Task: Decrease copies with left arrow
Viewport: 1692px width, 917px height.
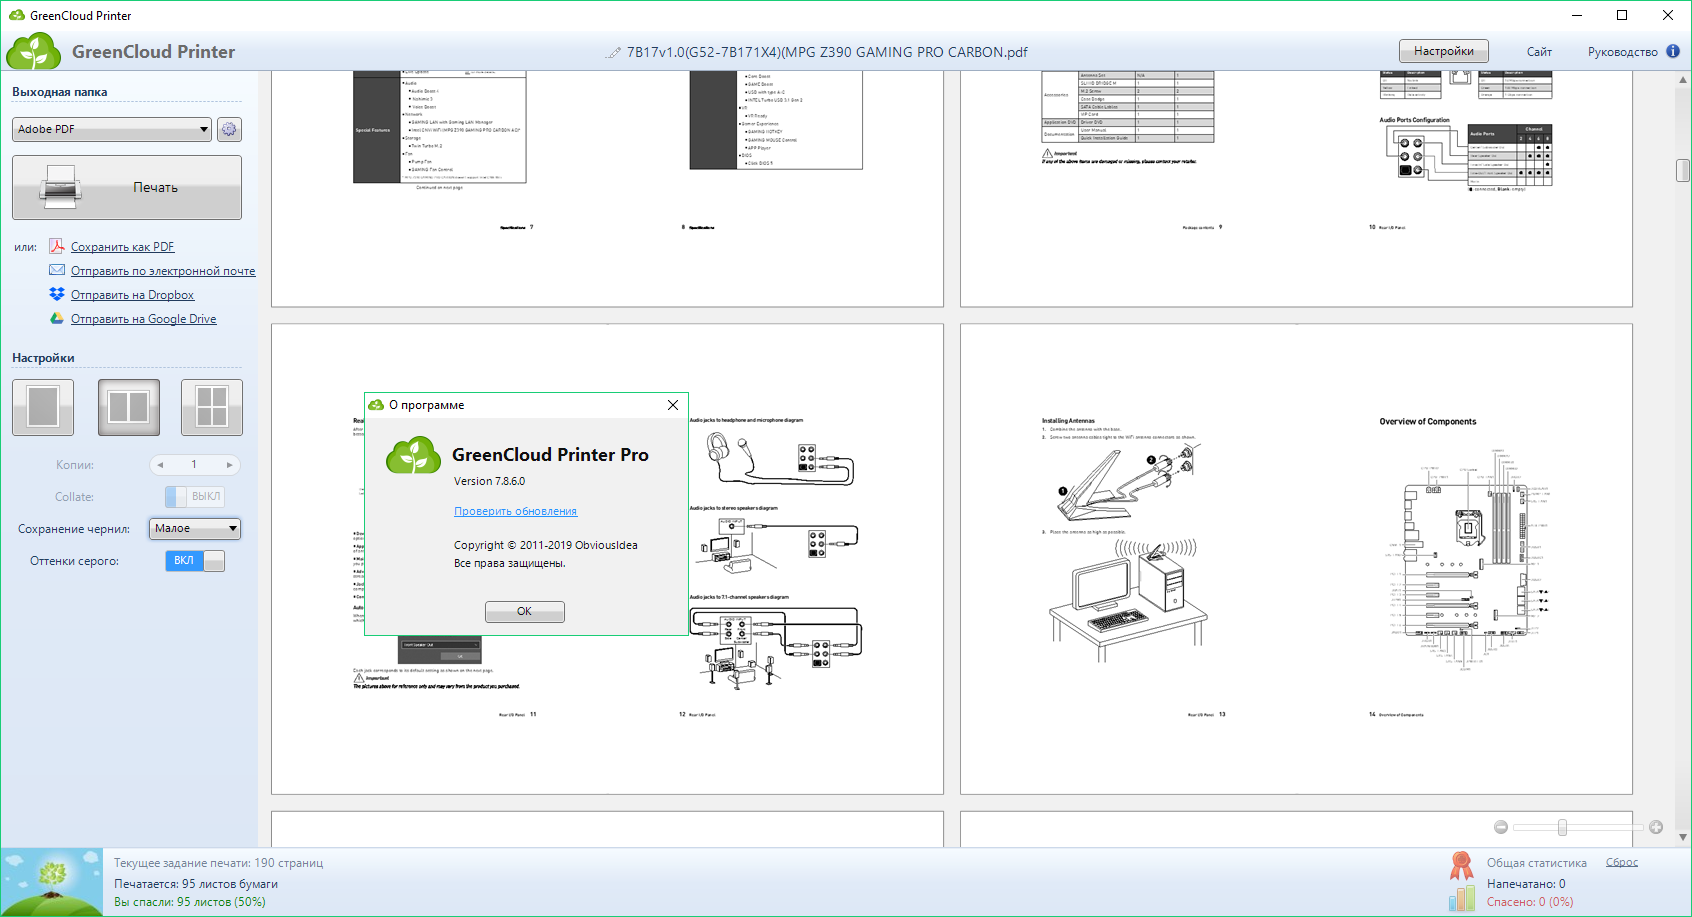Action: (x=160, y=465)
